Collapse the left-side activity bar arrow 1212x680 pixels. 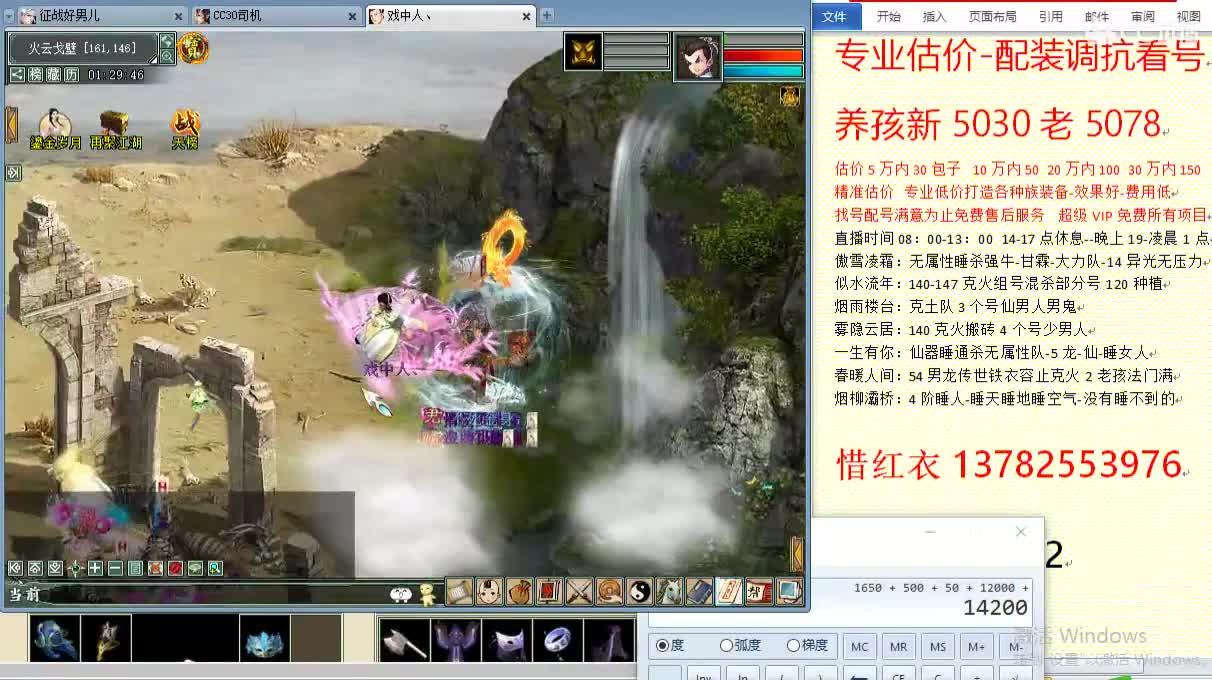click(11, 124)
